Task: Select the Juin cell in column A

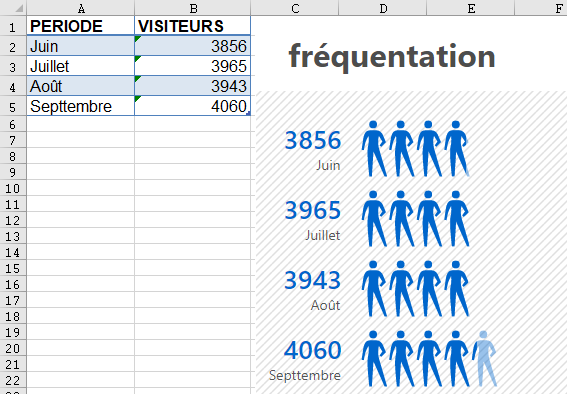Action: [80, 46]
